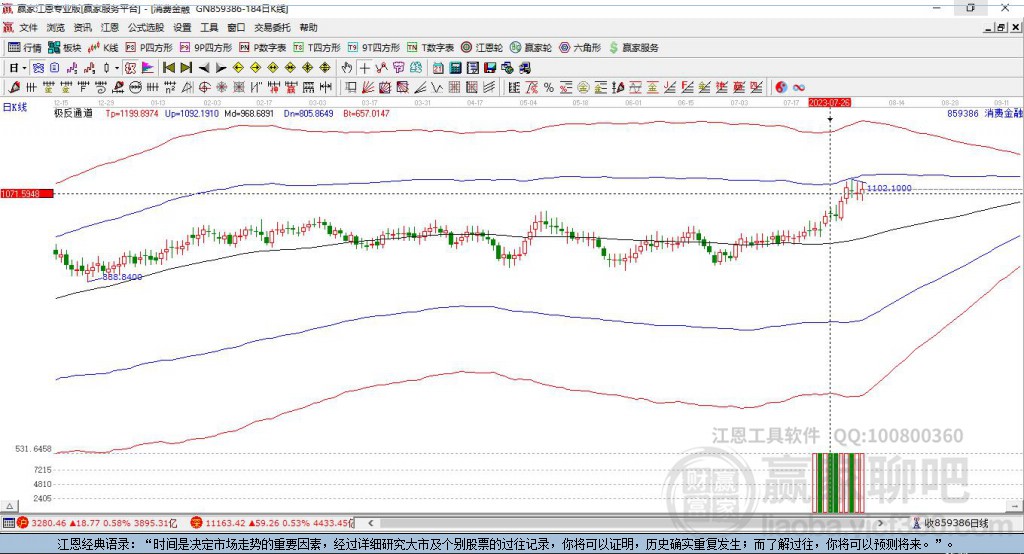
Task: Open the calculator icon in toolbar
Action: tap(455, 68)
